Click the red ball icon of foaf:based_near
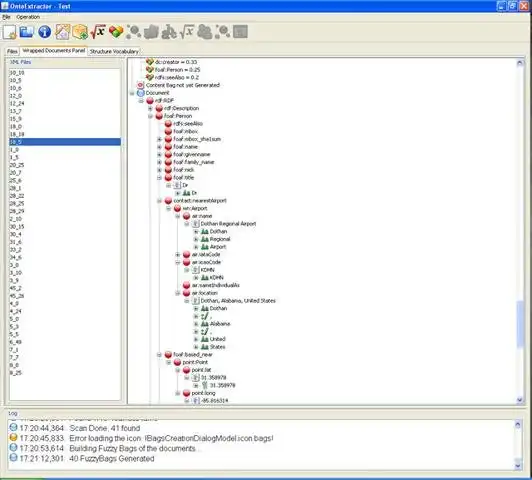This screenshot has height=480, width=532. [168, 354]
